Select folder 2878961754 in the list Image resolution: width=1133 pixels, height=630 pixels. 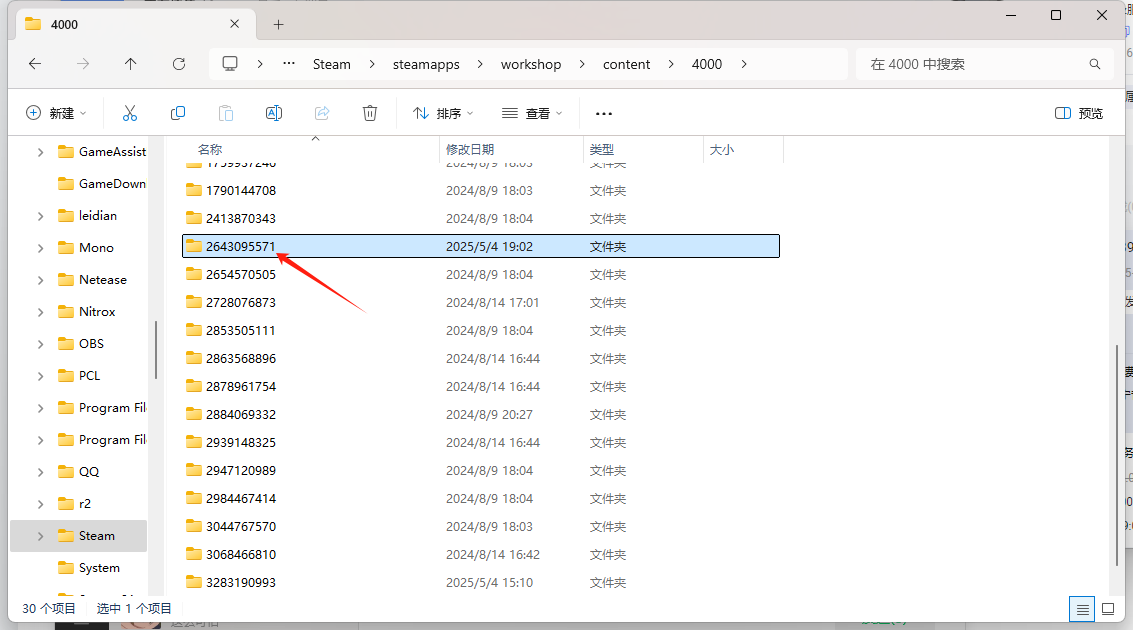coord(241,386)
